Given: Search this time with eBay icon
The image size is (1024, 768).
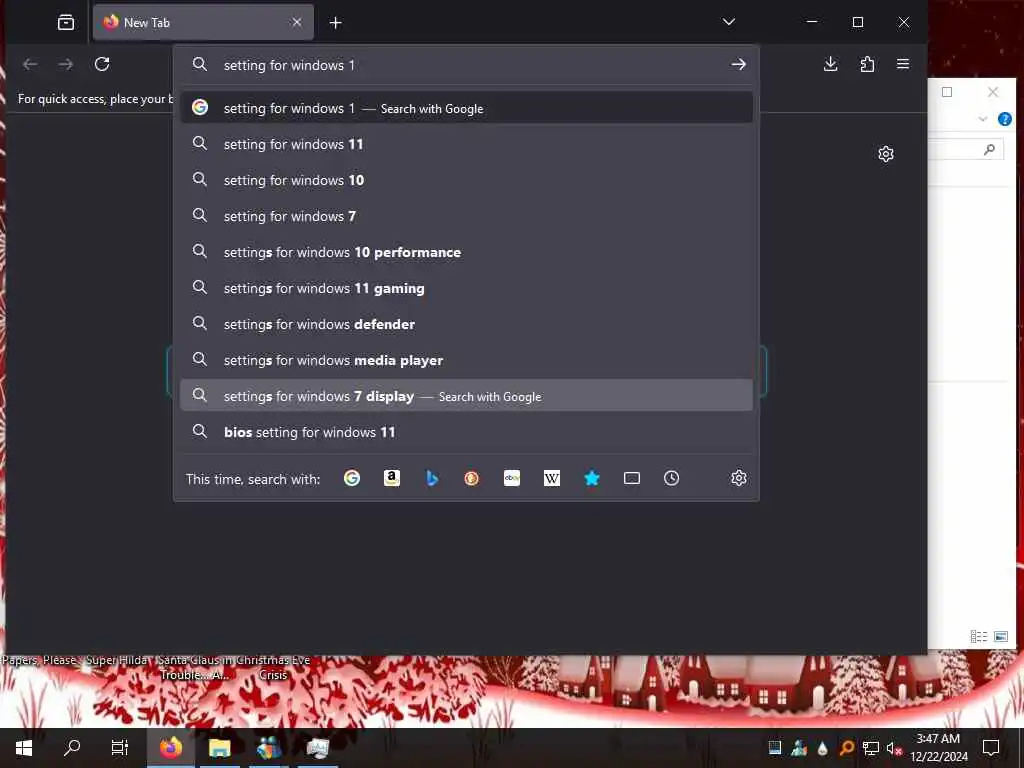Looking at the screenshot, I should (x=512, y=478).
